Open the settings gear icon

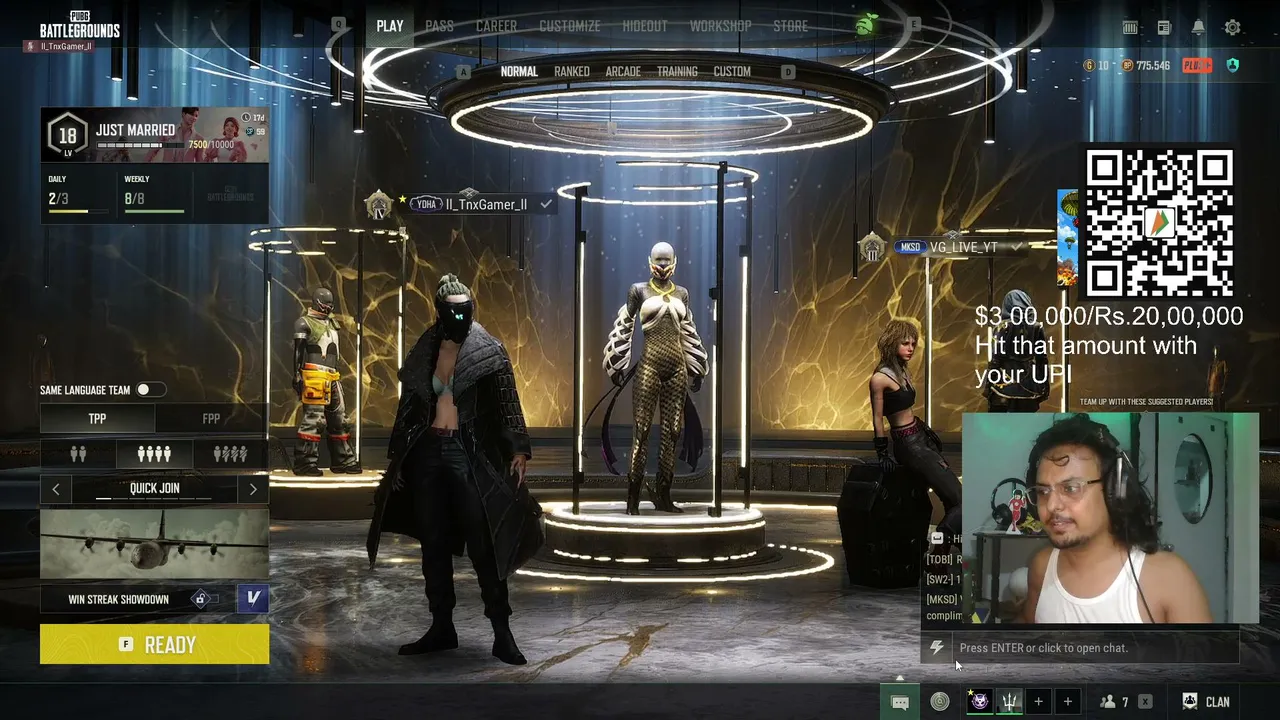(x=1232, y=28)
